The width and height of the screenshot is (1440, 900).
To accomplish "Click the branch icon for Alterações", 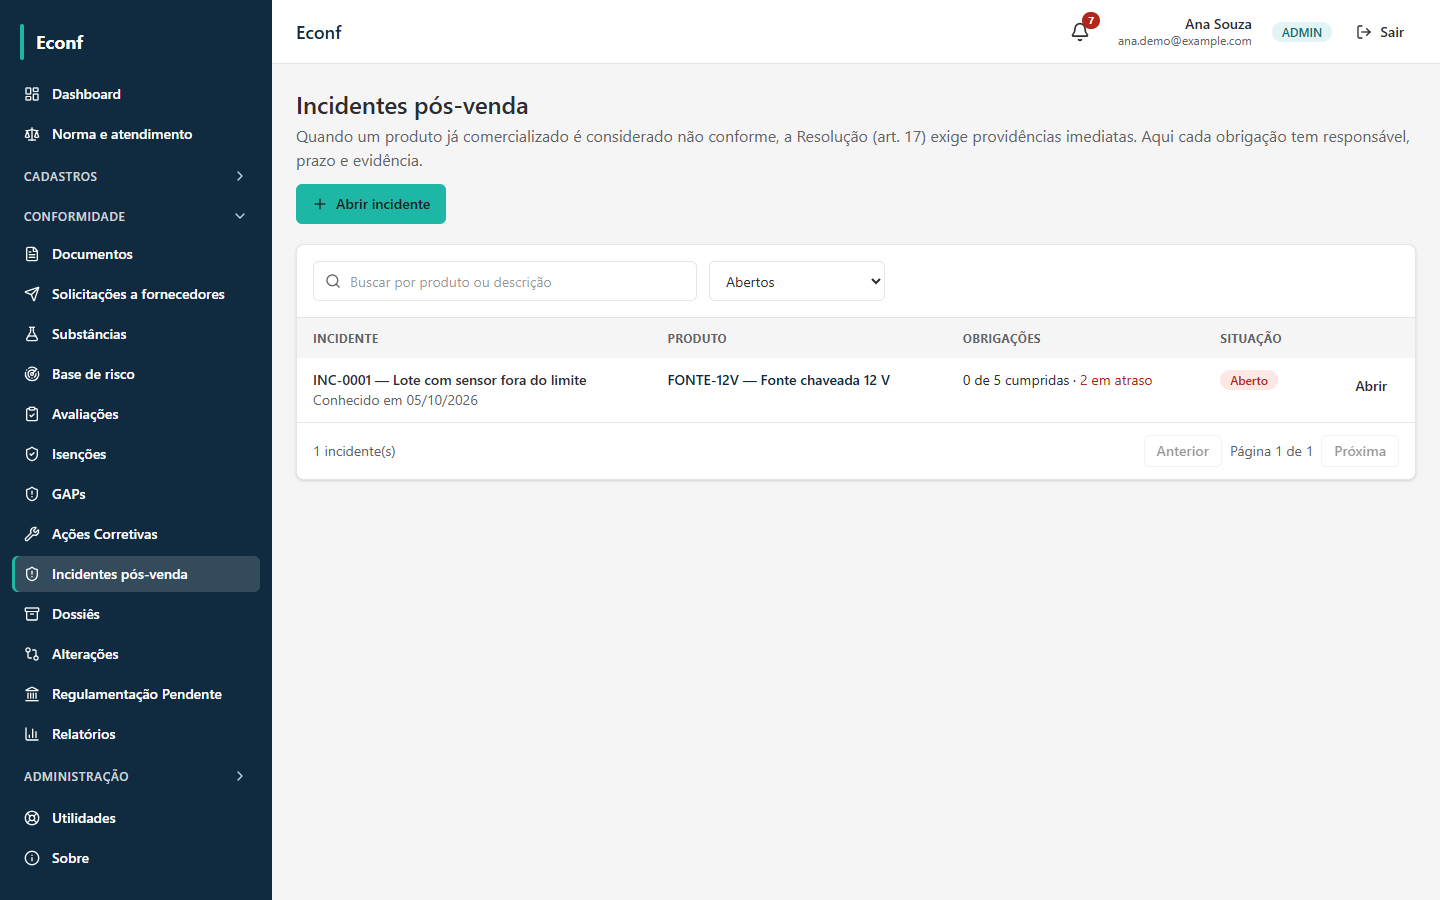I will point(32,654).
